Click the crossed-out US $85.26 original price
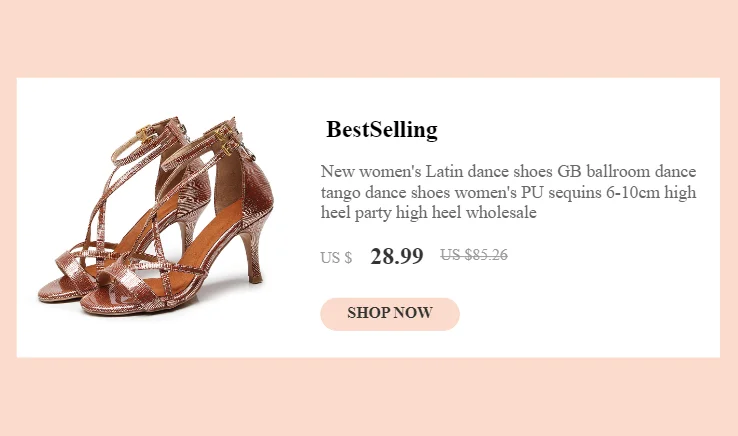The image size is (738, 436). [474, 255]
